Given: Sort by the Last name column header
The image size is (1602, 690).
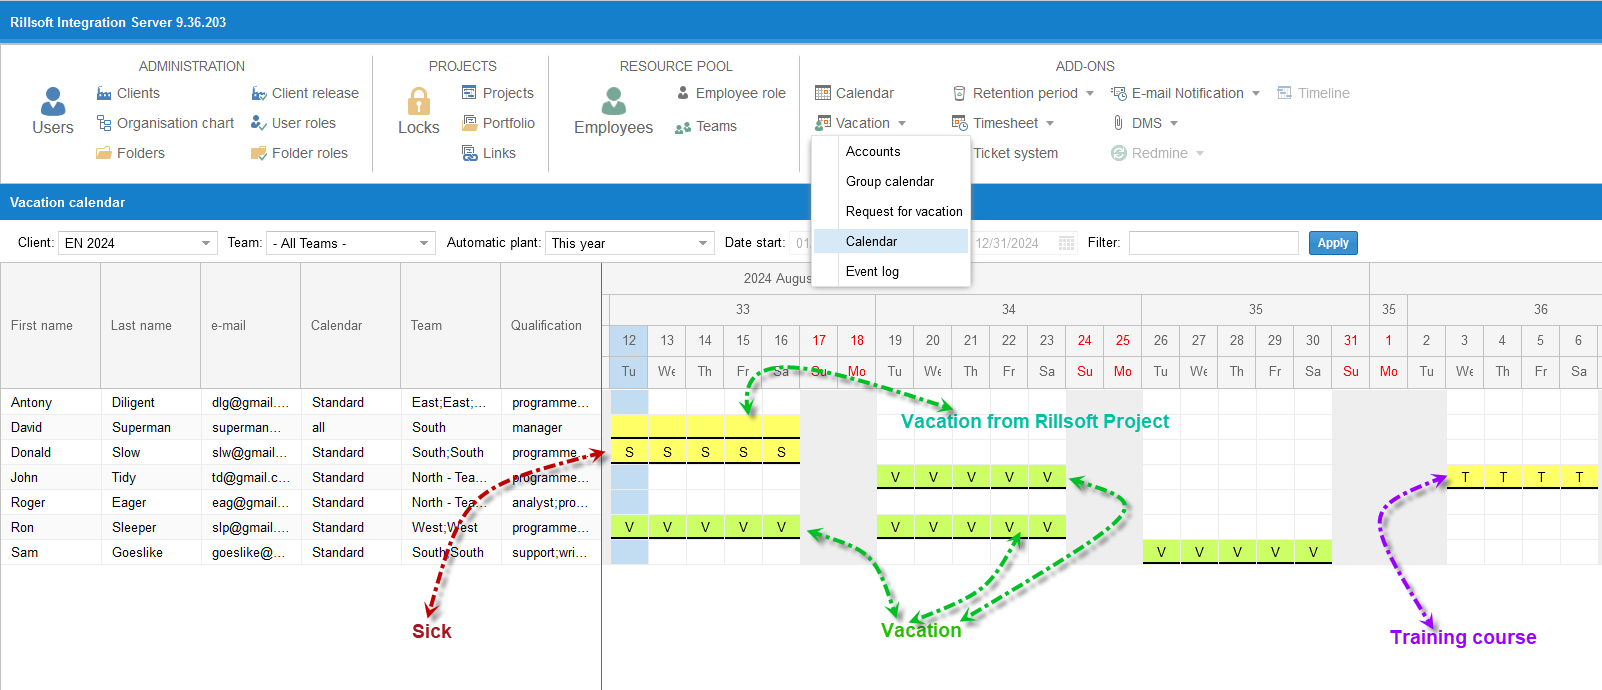Looking at the screenshot, I should (141, 325).
